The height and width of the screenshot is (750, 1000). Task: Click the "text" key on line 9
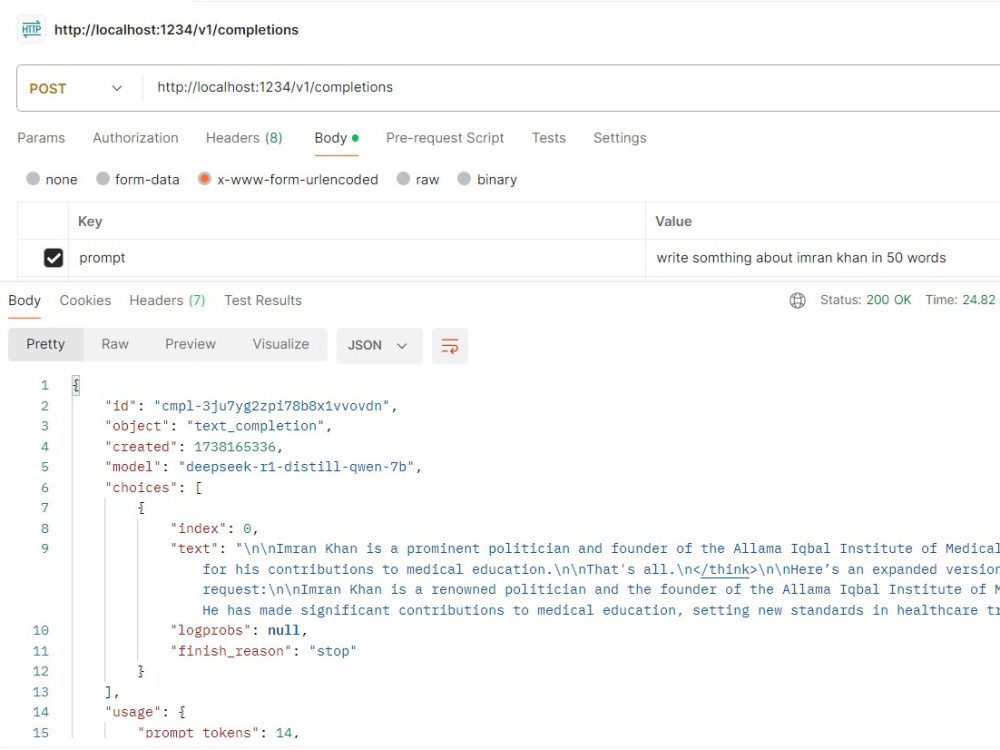(x=194, y=548)
